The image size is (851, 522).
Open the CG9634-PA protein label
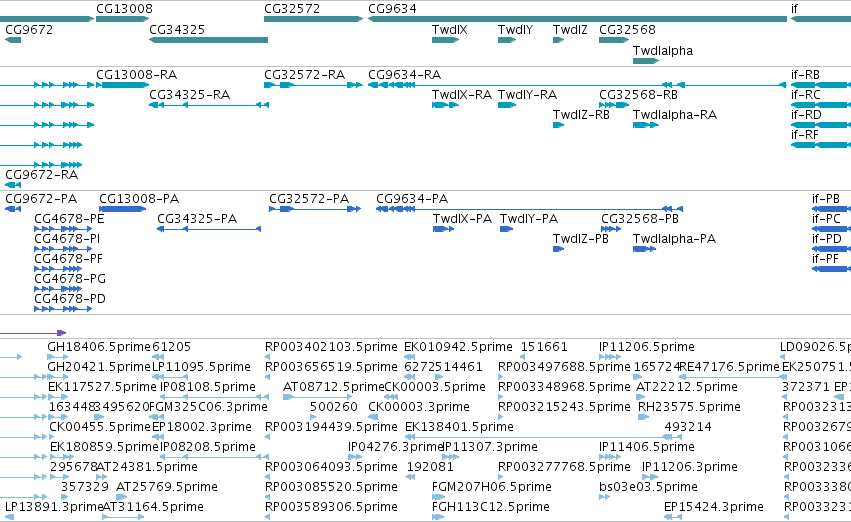[x=412, y=199]
